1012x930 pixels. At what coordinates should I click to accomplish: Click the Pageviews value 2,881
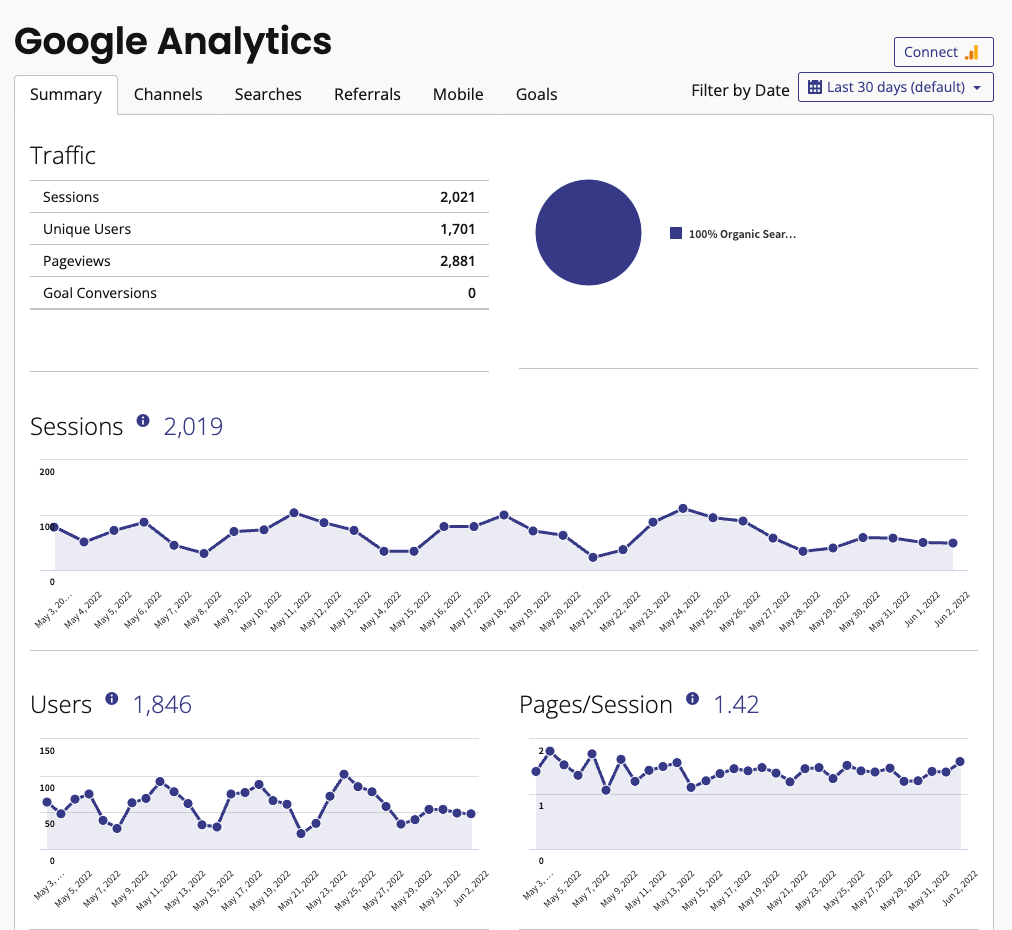point(458,261)
